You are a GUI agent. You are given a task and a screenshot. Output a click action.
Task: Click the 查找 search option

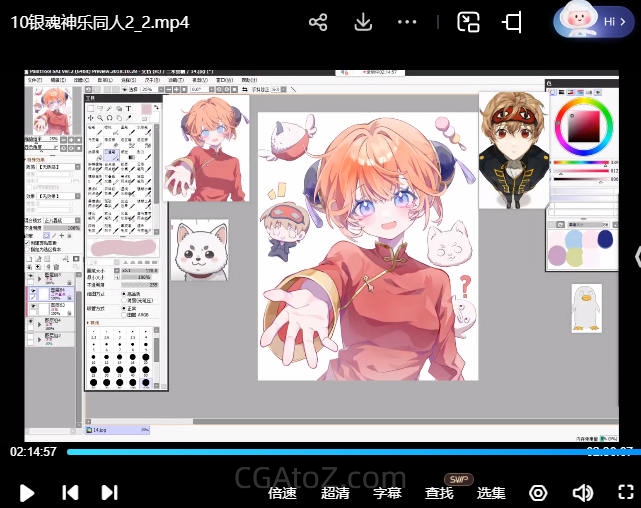[439, 493]
